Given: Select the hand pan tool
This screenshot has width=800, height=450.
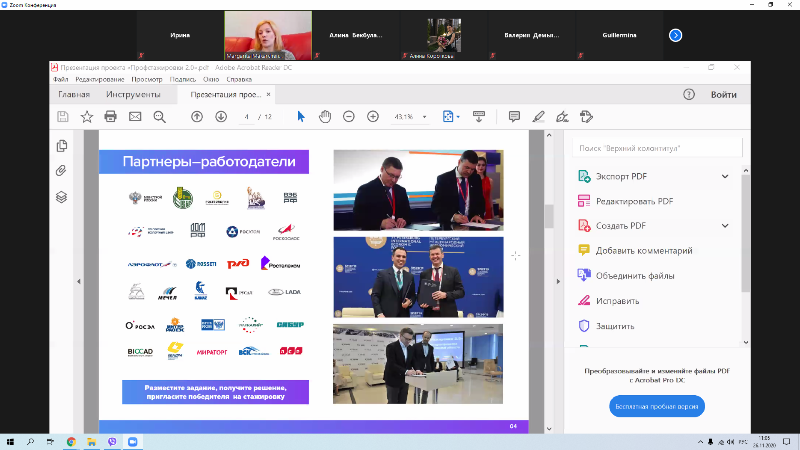Looking at the screenshot, I should point(325,117).
